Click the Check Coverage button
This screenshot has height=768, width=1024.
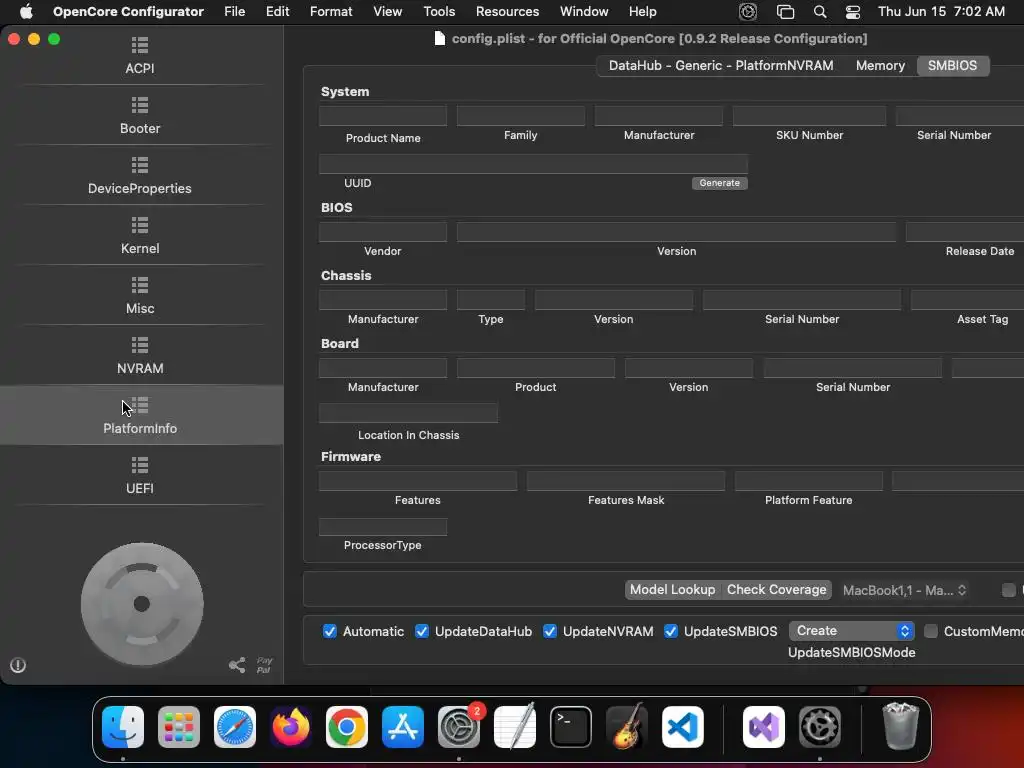[x=776, y=590]
